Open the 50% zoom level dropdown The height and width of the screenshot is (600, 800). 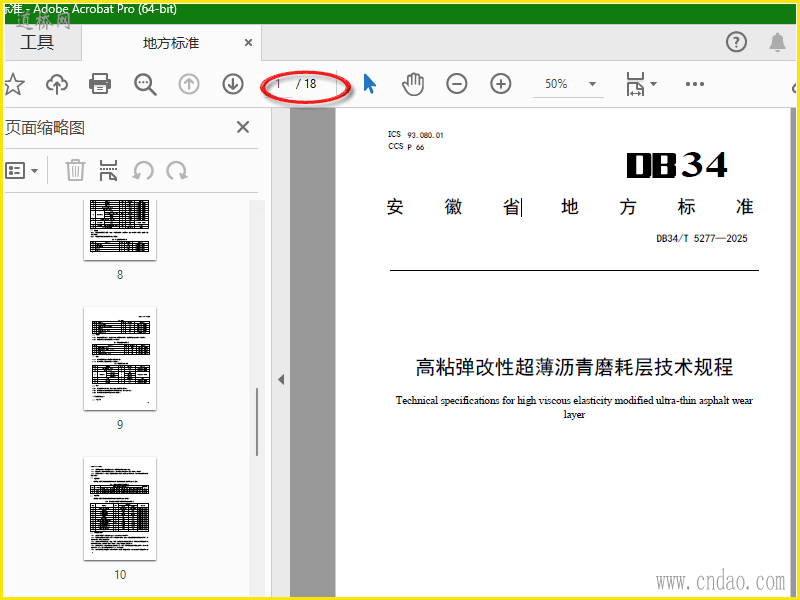tap(568, 84)
